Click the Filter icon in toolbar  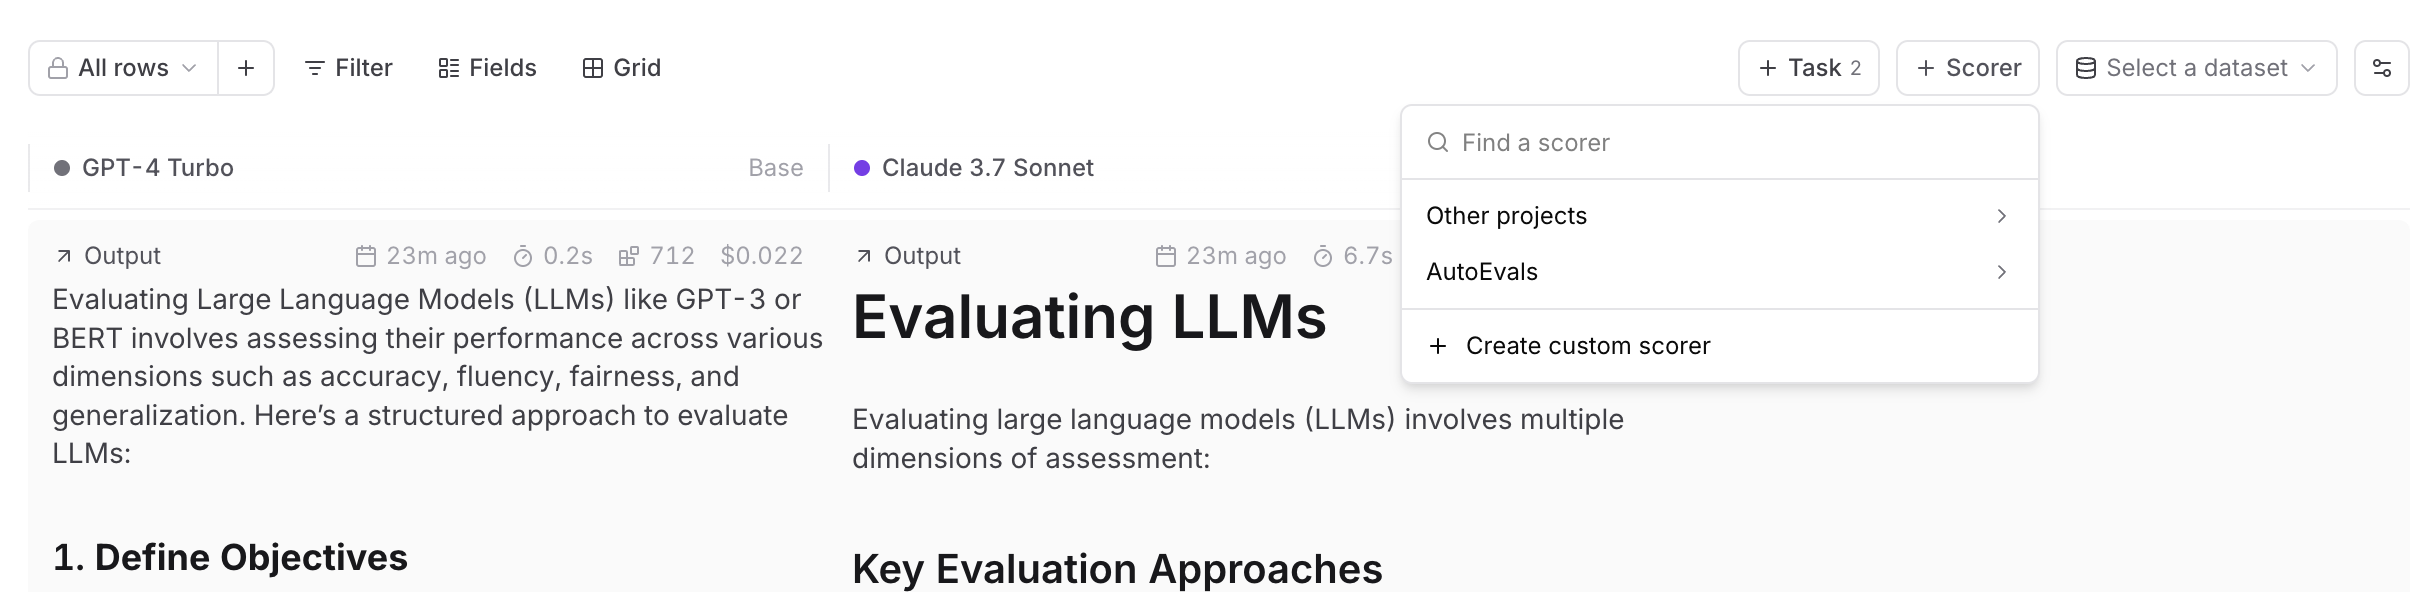point(314,68)
